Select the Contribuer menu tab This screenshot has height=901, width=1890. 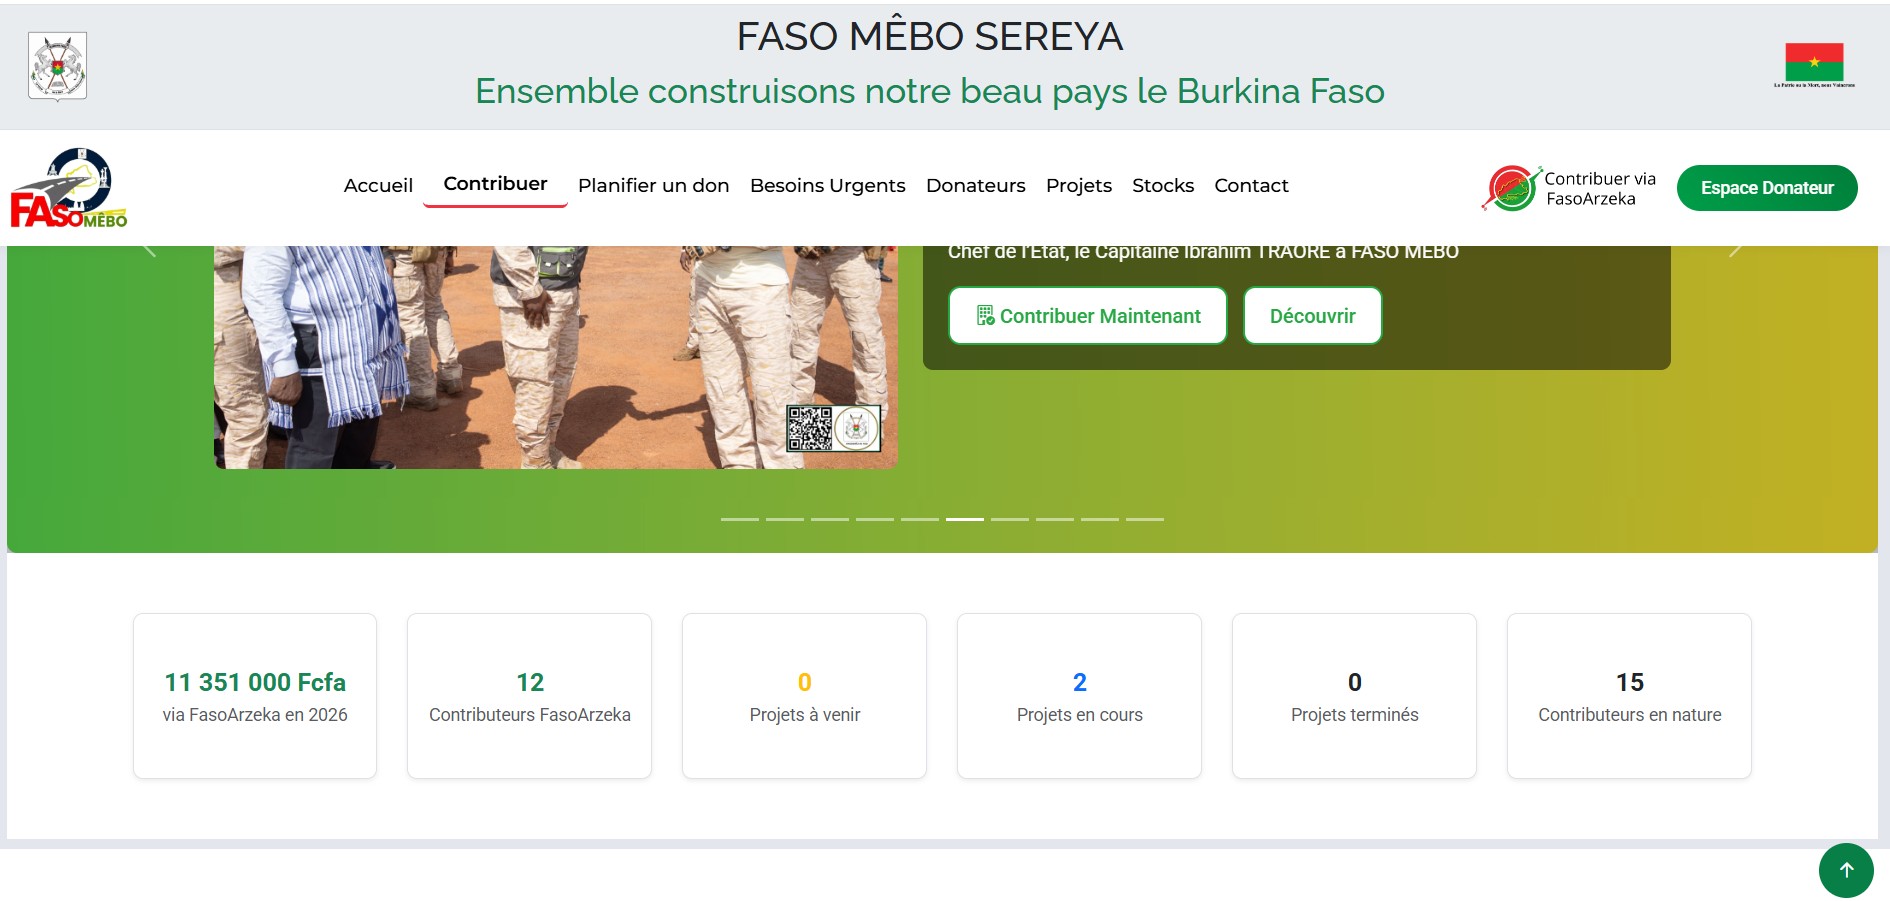tap(495, 185)
